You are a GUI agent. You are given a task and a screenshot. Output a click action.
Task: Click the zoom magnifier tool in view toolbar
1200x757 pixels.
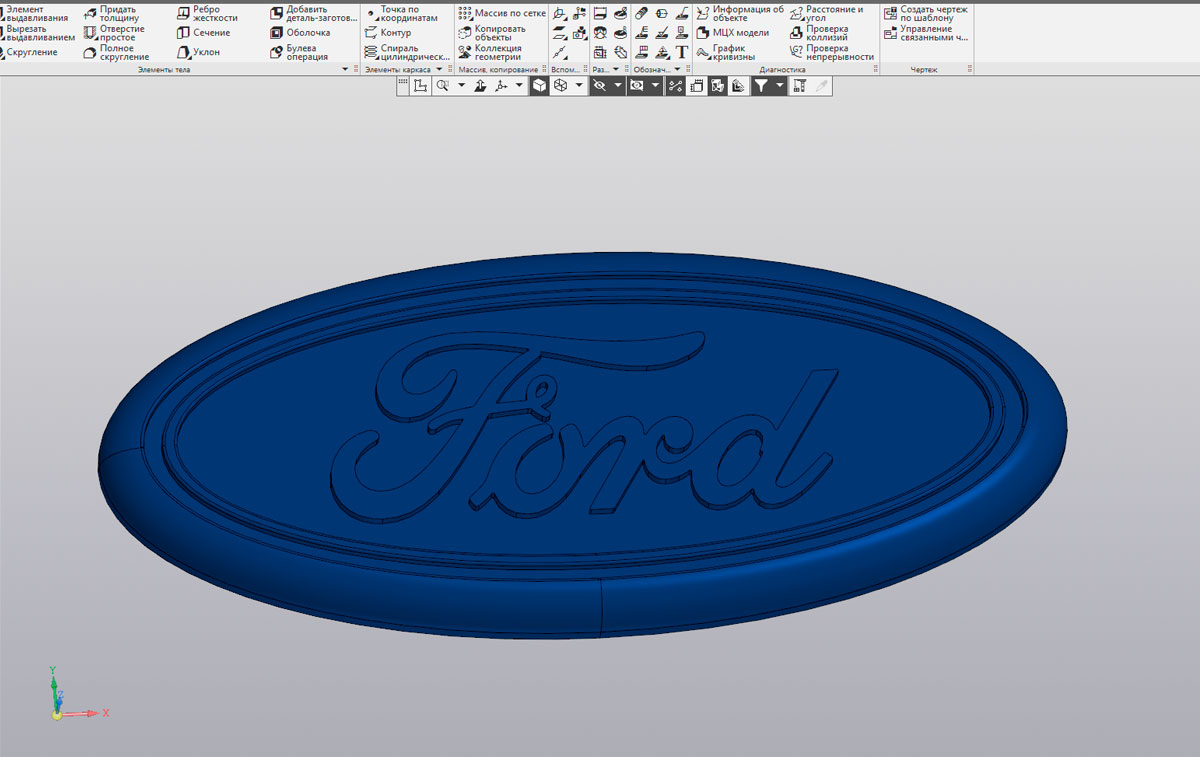pyautogui.click(x=441, y=86)
